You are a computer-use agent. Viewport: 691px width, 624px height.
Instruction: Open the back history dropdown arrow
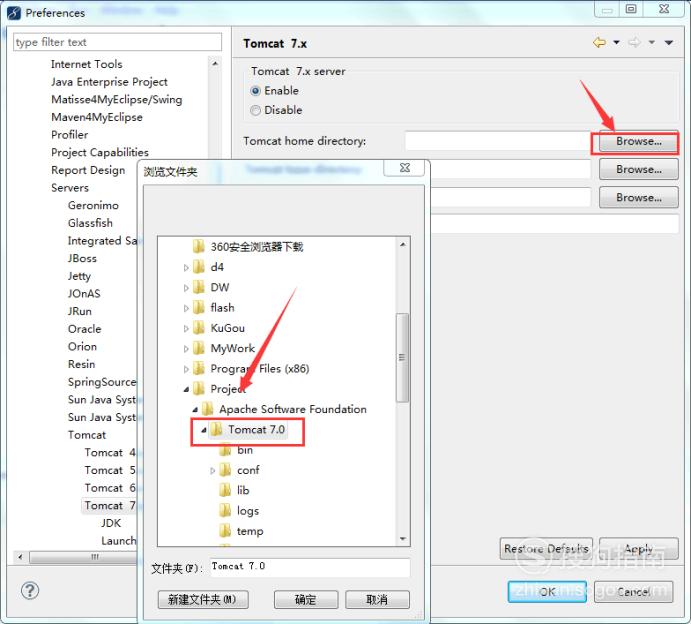click(617, 43)
